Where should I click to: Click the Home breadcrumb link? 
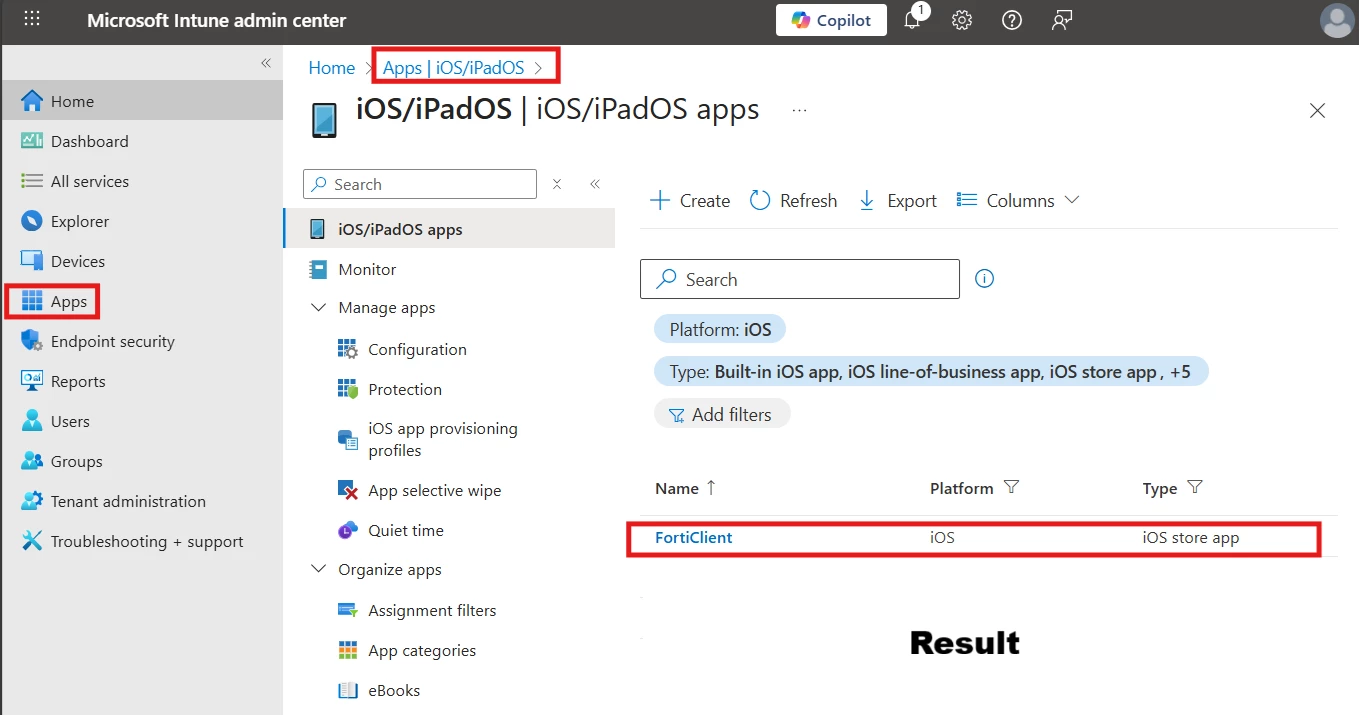(332, 68)
